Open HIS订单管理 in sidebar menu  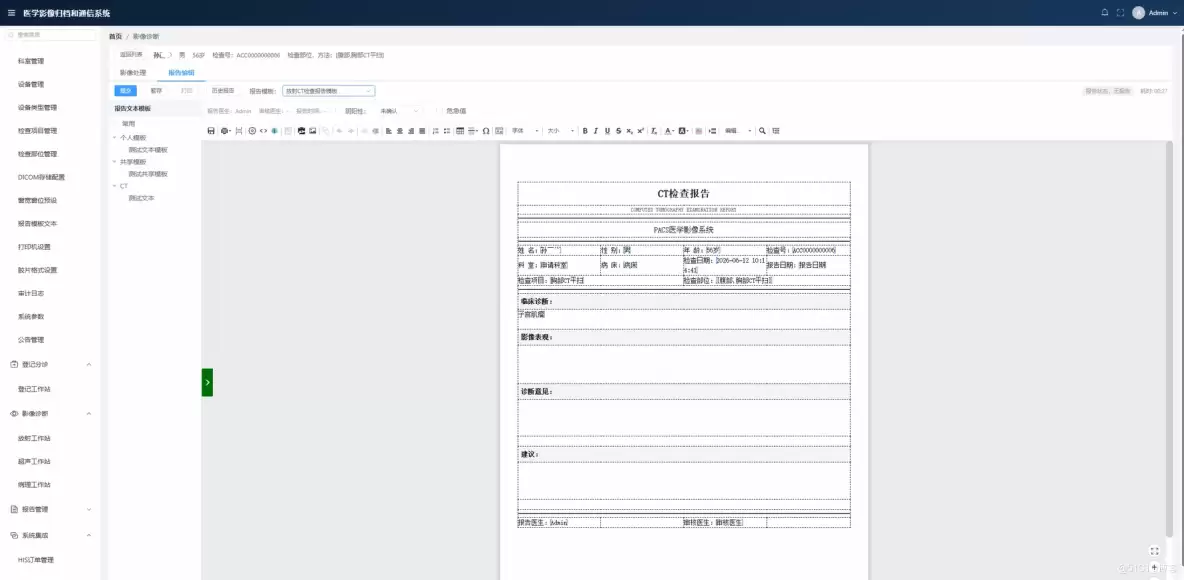pos(35,560)
